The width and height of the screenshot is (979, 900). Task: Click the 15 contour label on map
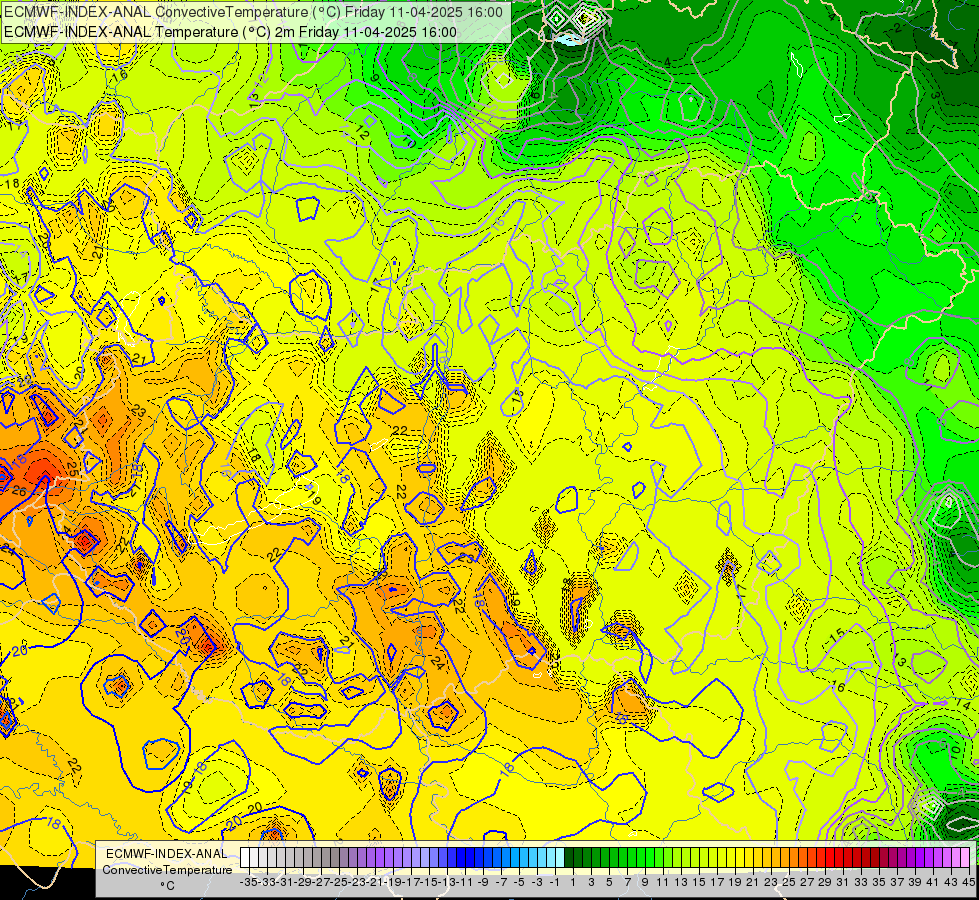point(837,636)
